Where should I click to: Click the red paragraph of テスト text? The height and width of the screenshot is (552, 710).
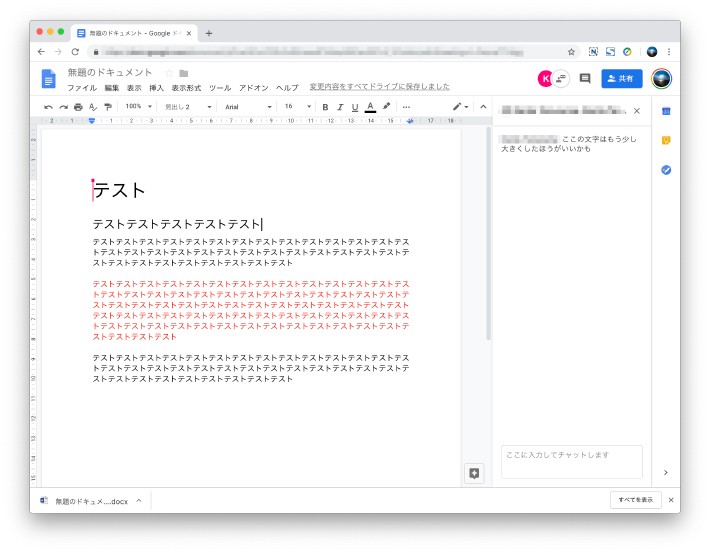pos(251,310)
